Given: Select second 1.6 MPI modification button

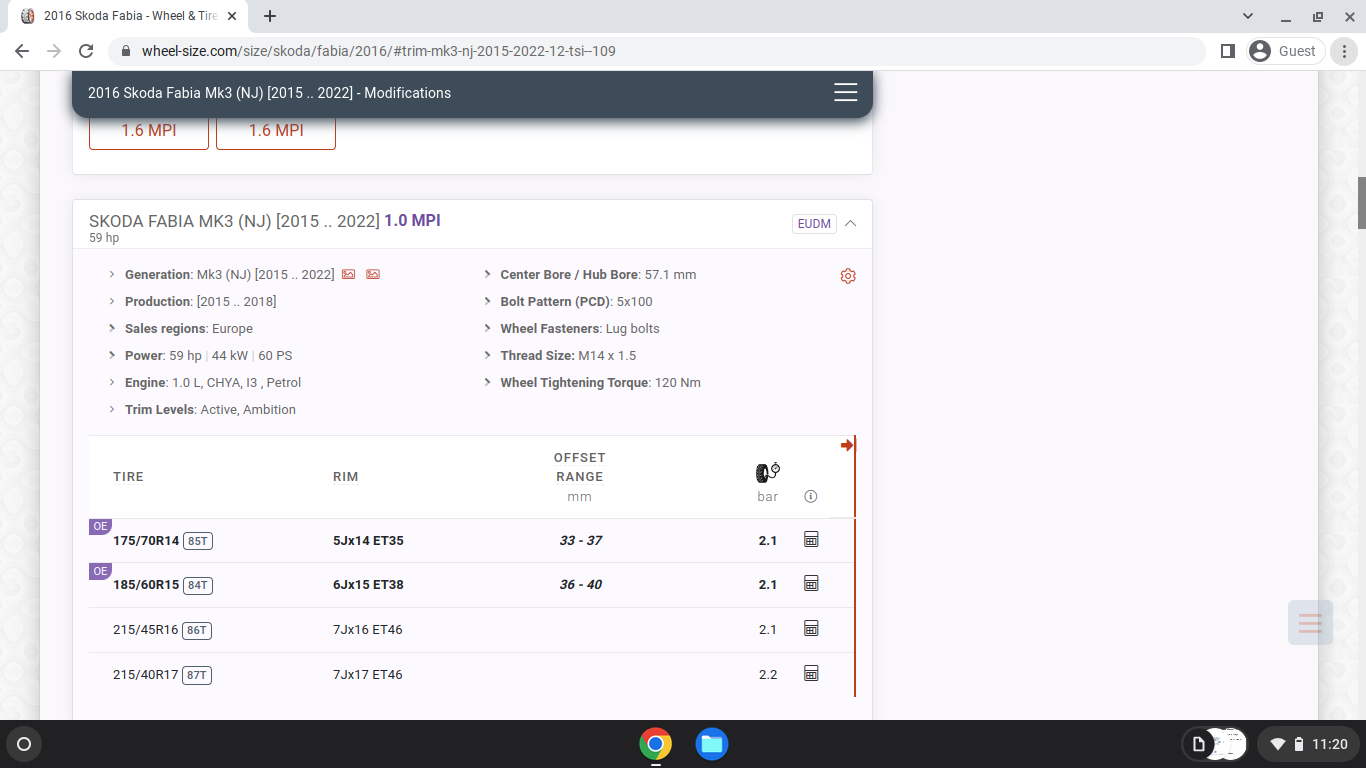Looking at the screenshot, I should (x=276, y=130).
